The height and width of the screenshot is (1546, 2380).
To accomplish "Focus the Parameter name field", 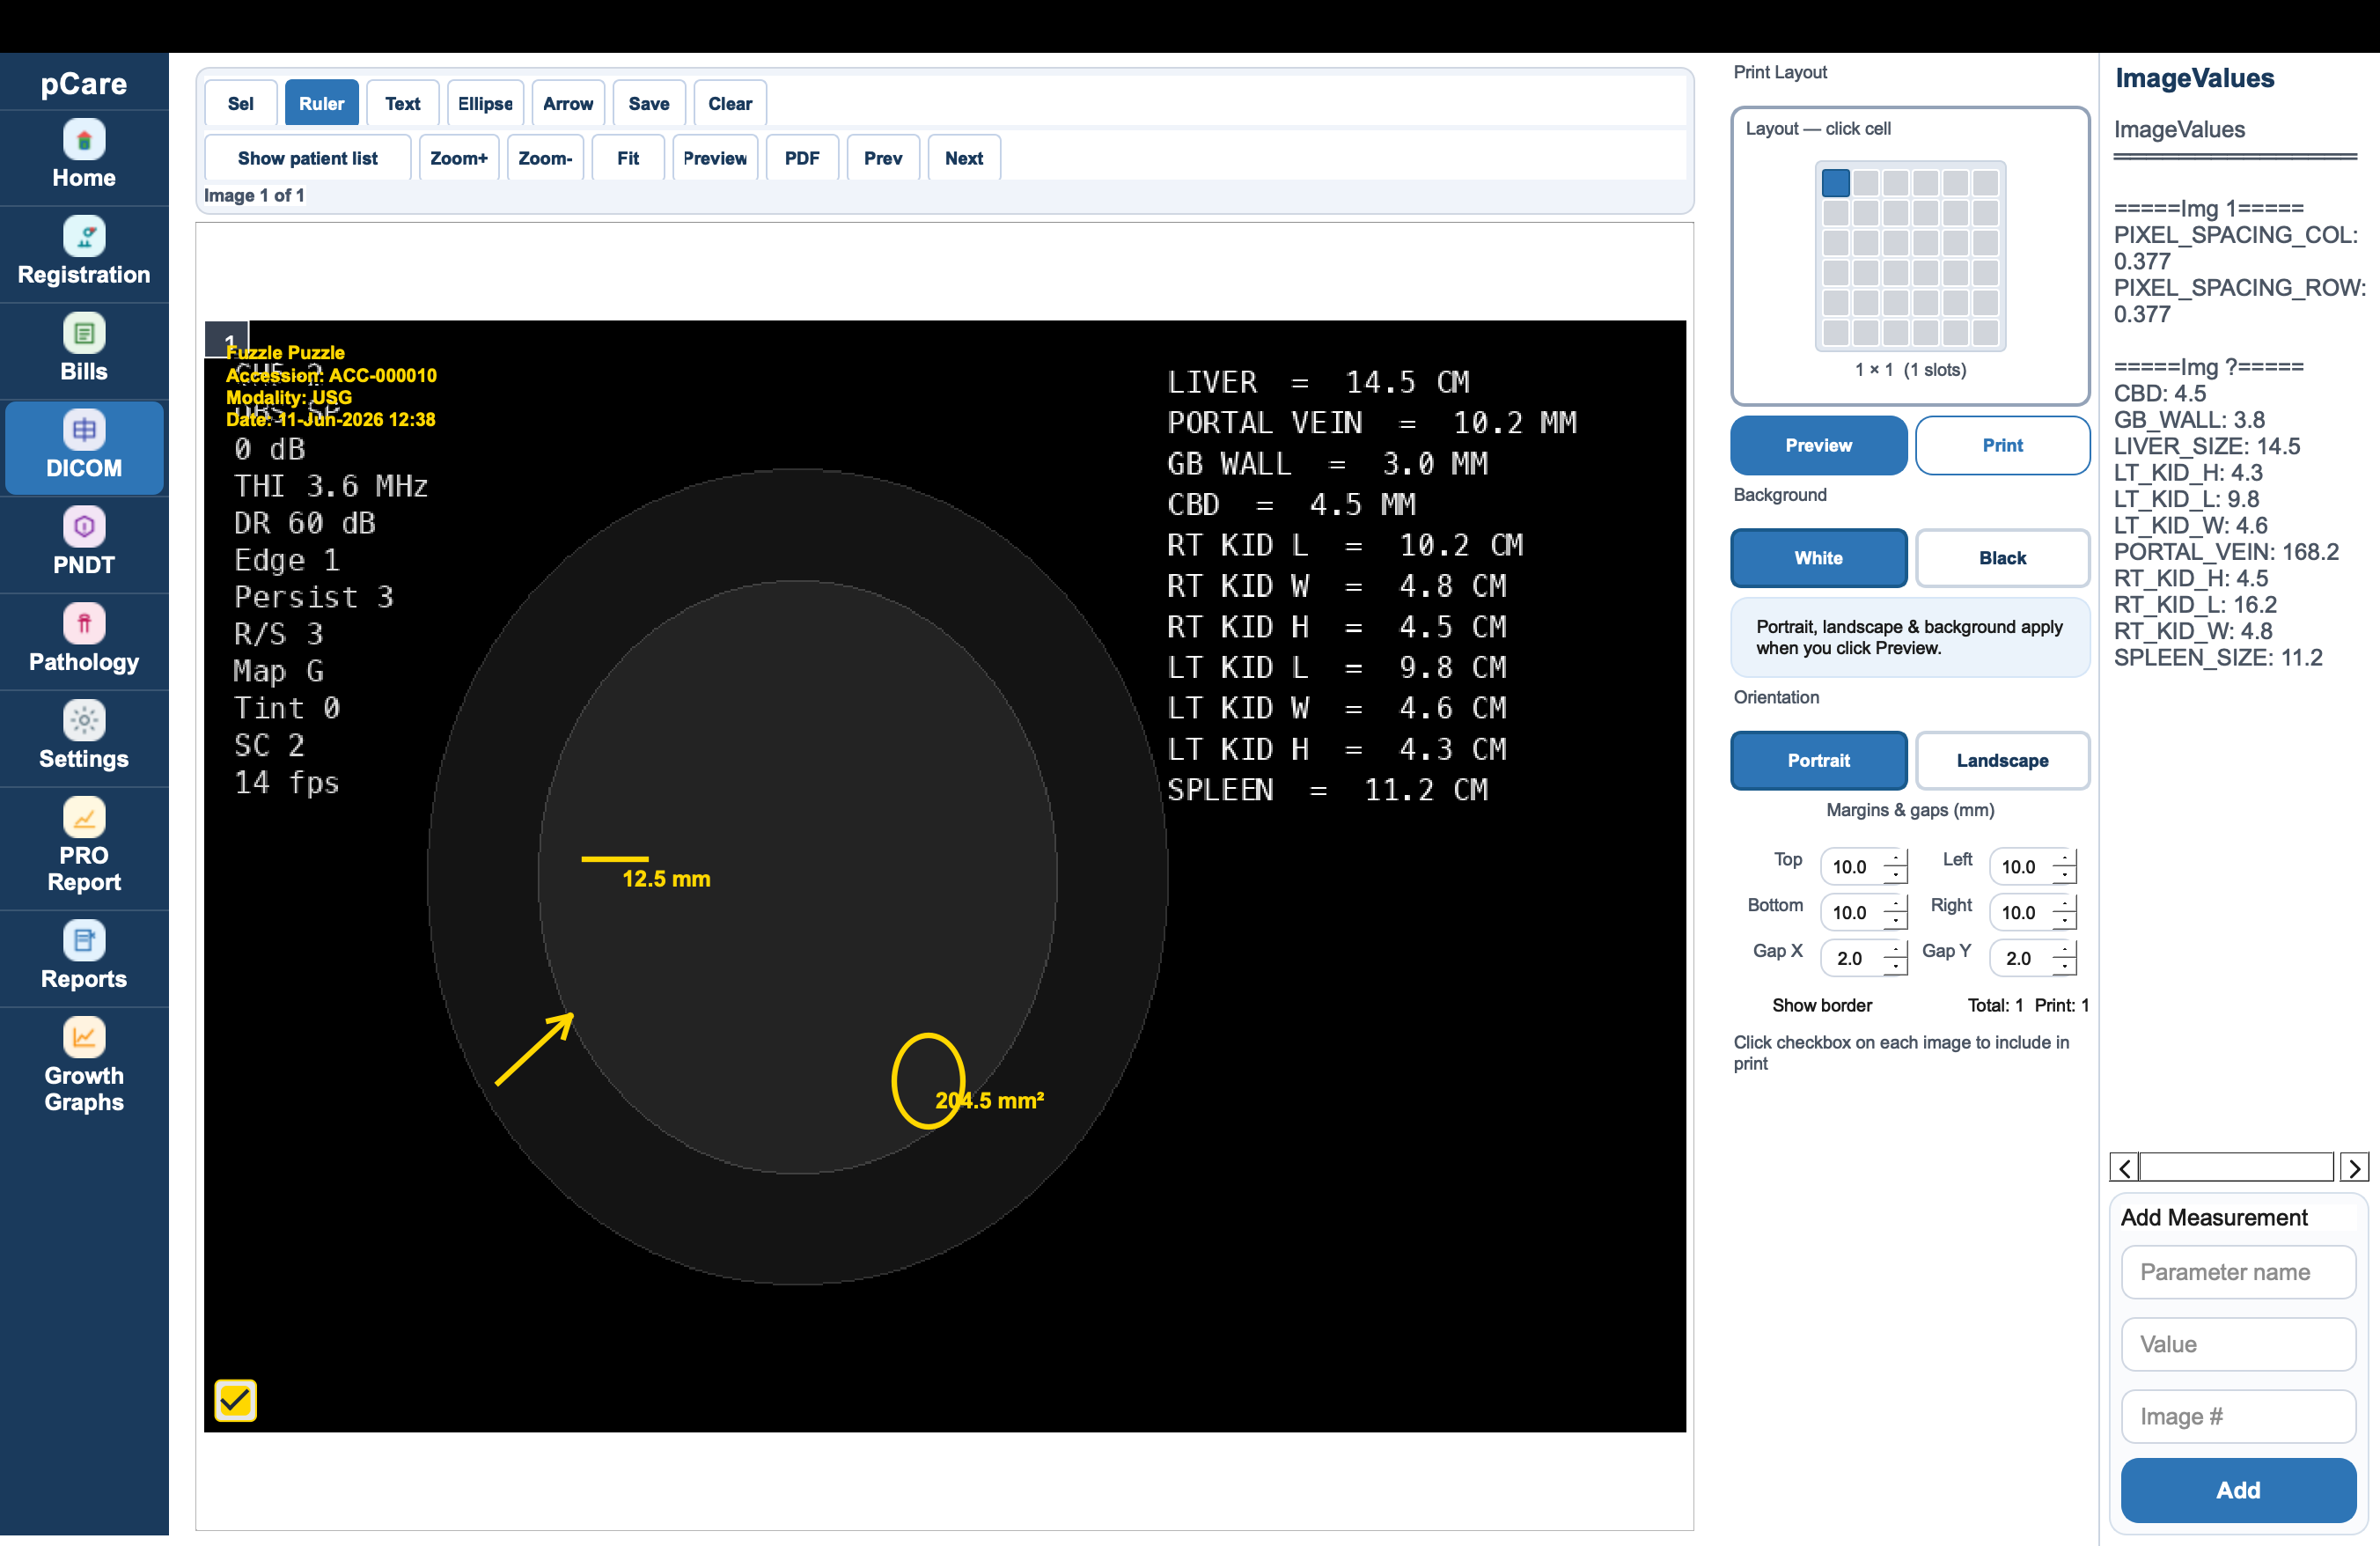I will coord(2238,1272).
